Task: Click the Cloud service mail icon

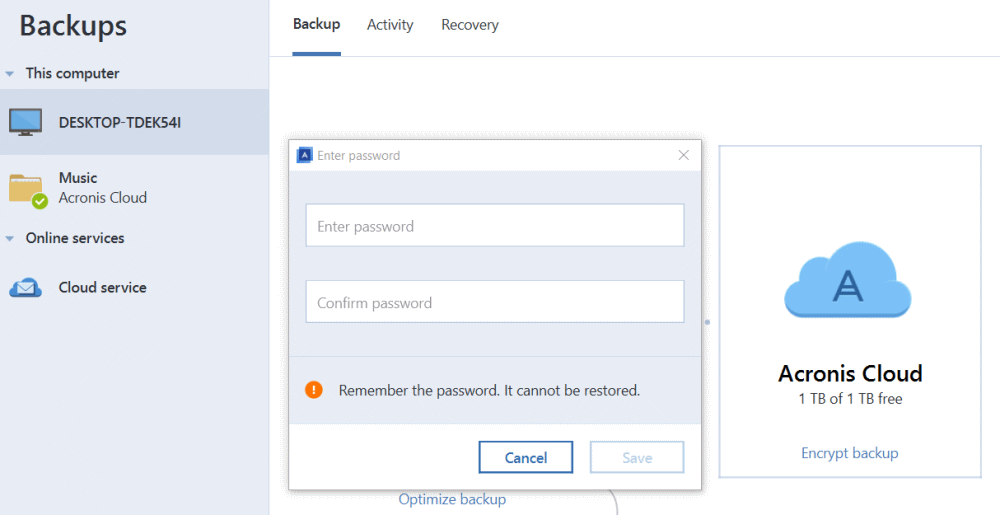Action: [26, 288]
